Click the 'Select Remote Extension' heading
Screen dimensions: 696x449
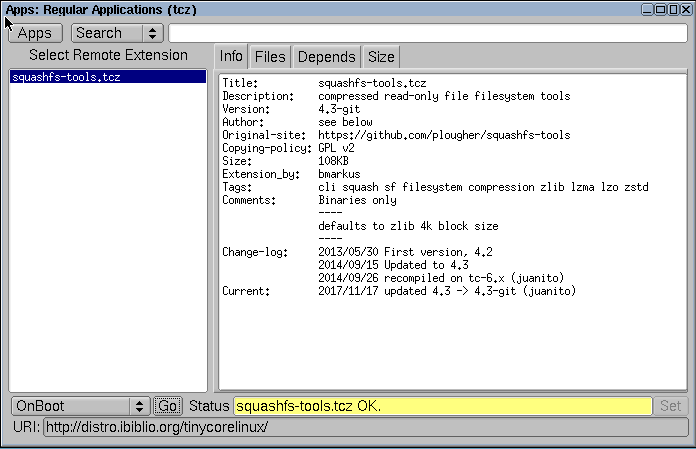(108, 55)
